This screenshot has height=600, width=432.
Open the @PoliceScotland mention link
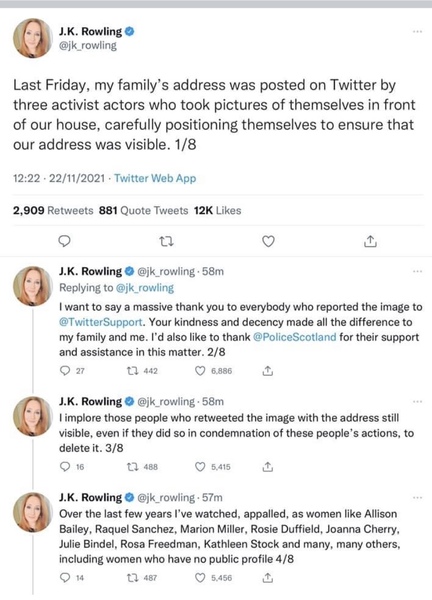295,337
